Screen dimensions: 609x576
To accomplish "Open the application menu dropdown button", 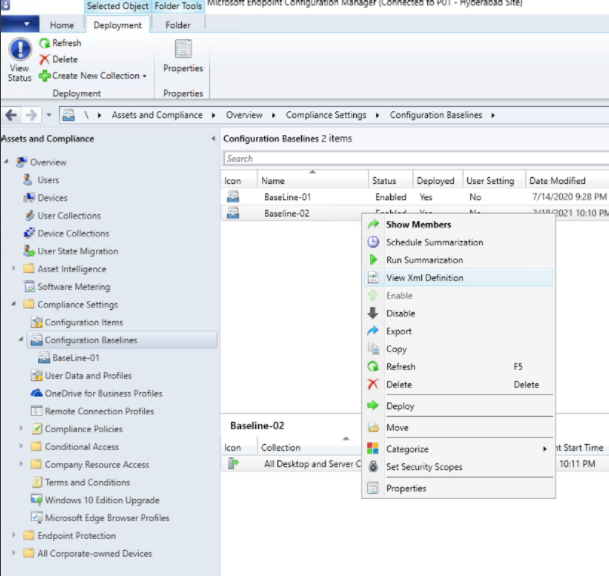I will coord(20,24).
